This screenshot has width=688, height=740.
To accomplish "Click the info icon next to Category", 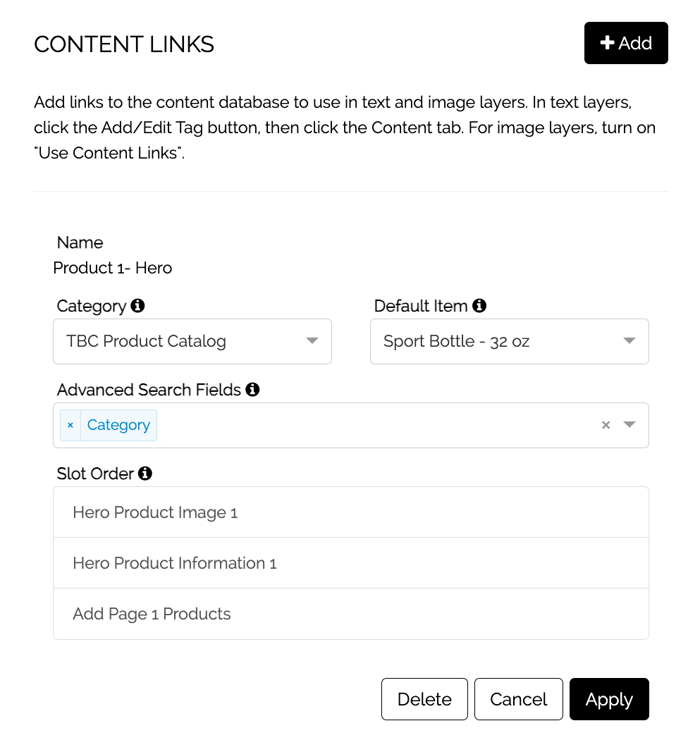I will (138, 306).
